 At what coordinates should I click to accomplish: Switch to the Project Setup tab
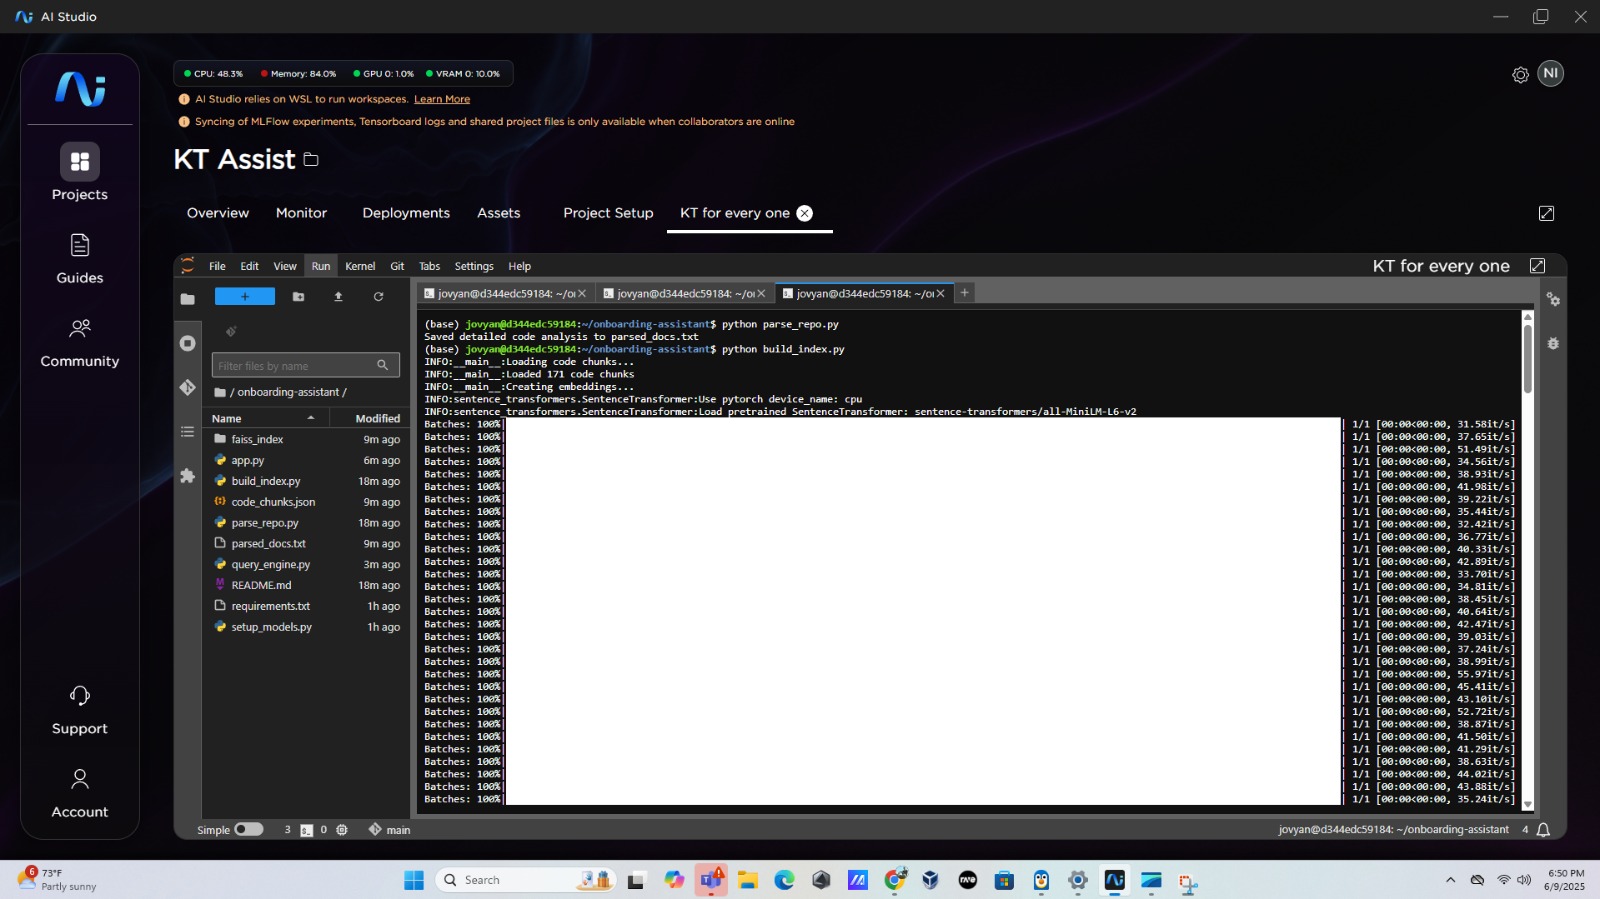click(x=608, y=213)
